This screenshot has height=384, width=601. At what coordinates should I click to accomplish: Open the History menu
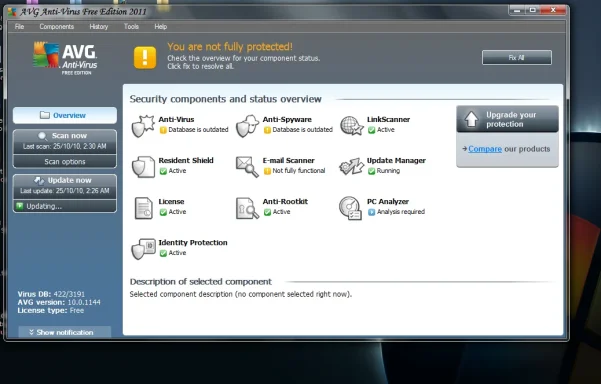[99, 26]
